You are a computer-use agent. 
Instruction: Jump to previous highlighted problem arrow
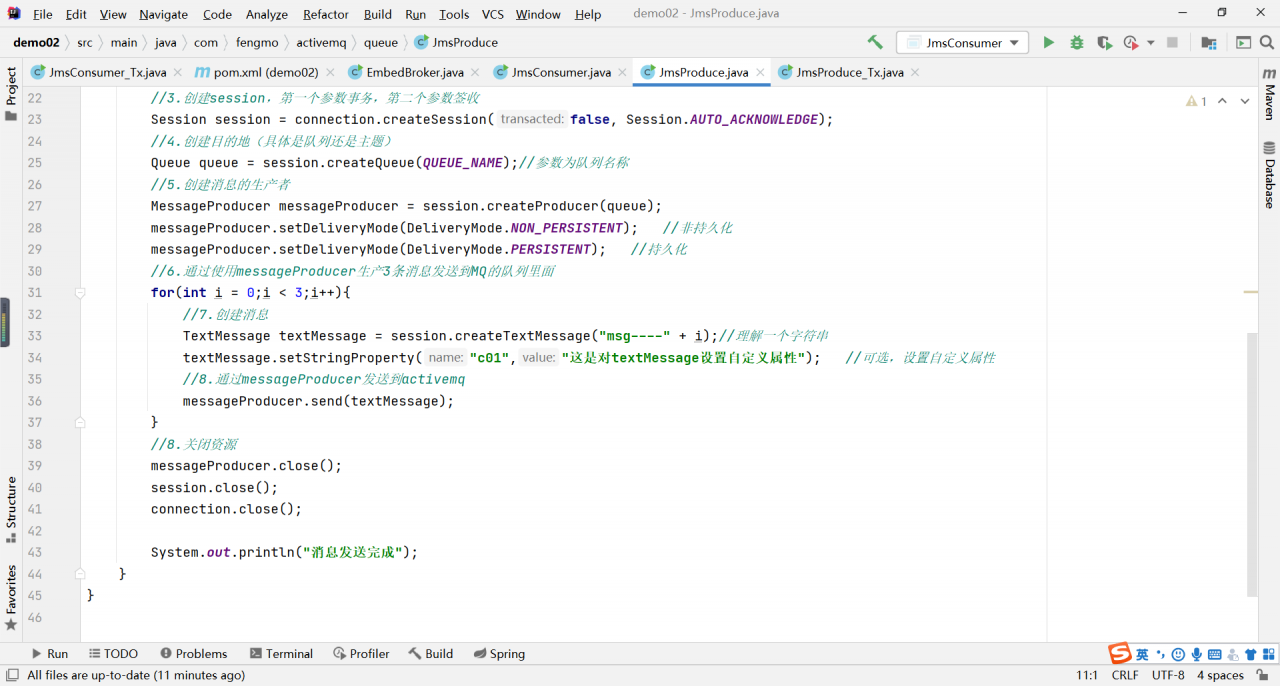(1222, 101)
